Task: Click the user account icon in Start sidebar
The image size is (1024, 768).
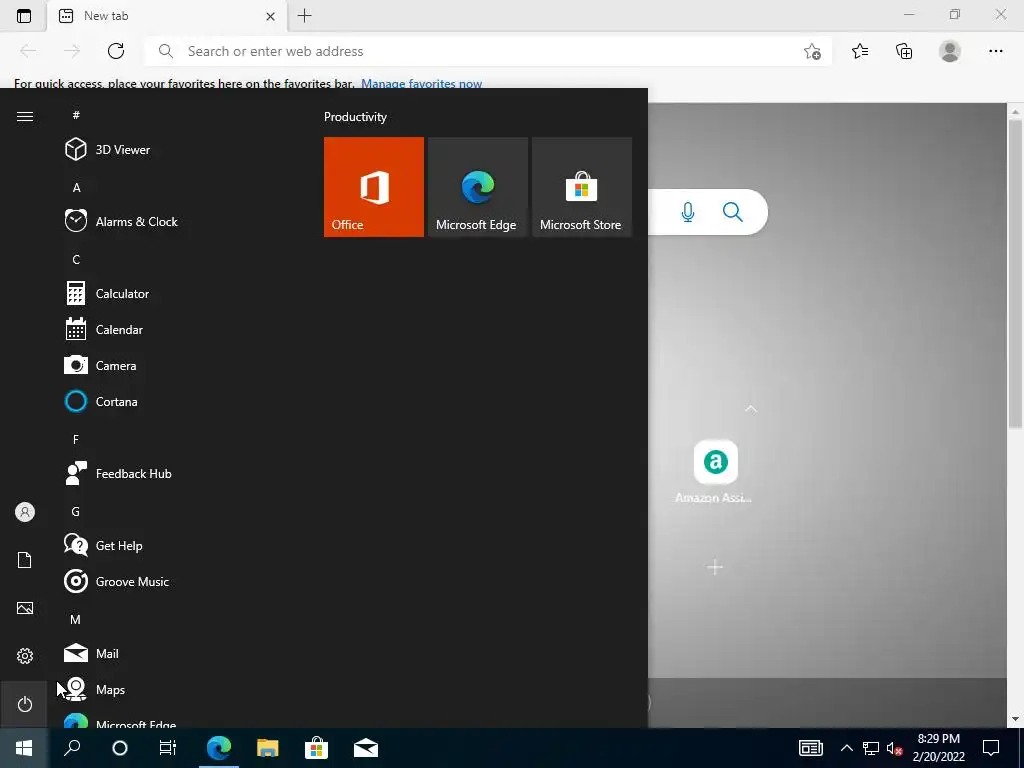Action: coord(24,512)
